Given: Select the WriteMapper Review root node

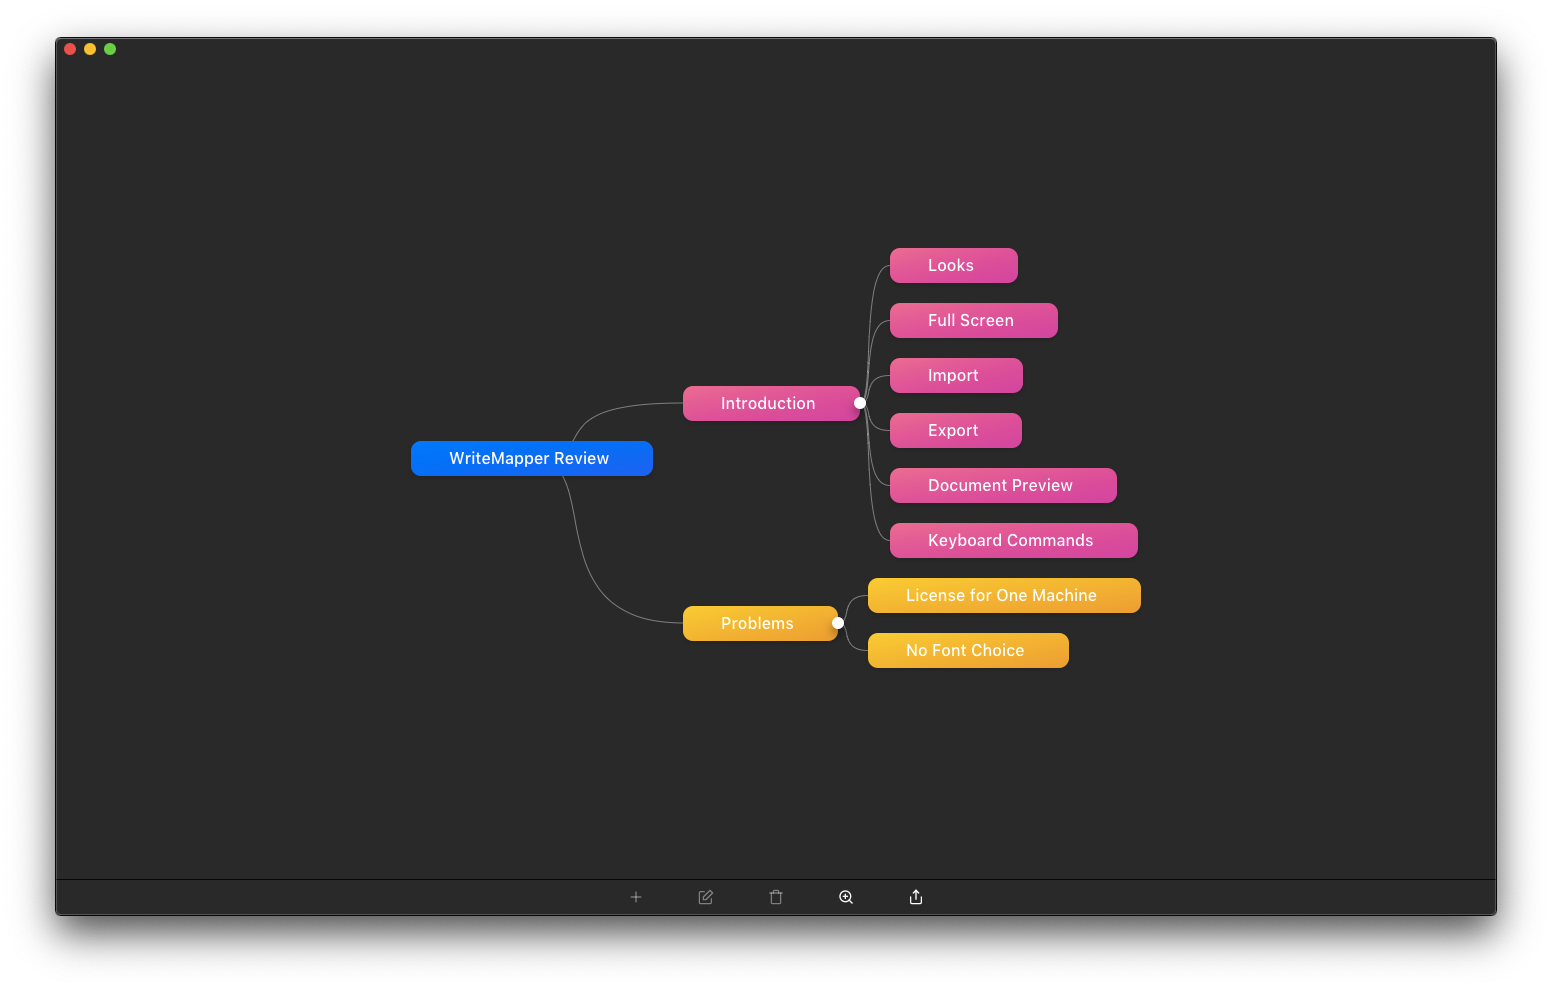Looking at the screenshot, I should [532, 458].
